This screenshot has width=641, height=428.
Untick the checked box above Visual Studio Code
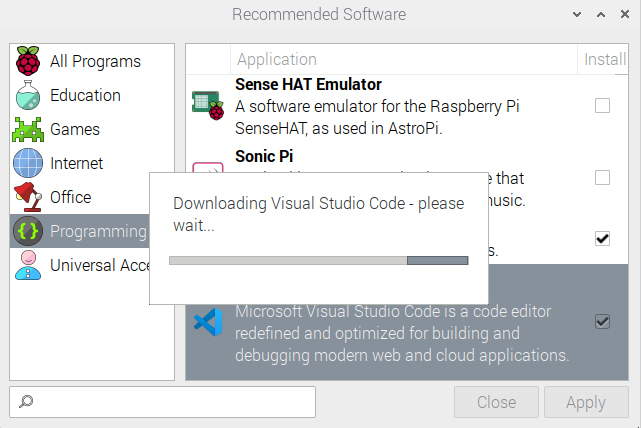coord(602,239)
